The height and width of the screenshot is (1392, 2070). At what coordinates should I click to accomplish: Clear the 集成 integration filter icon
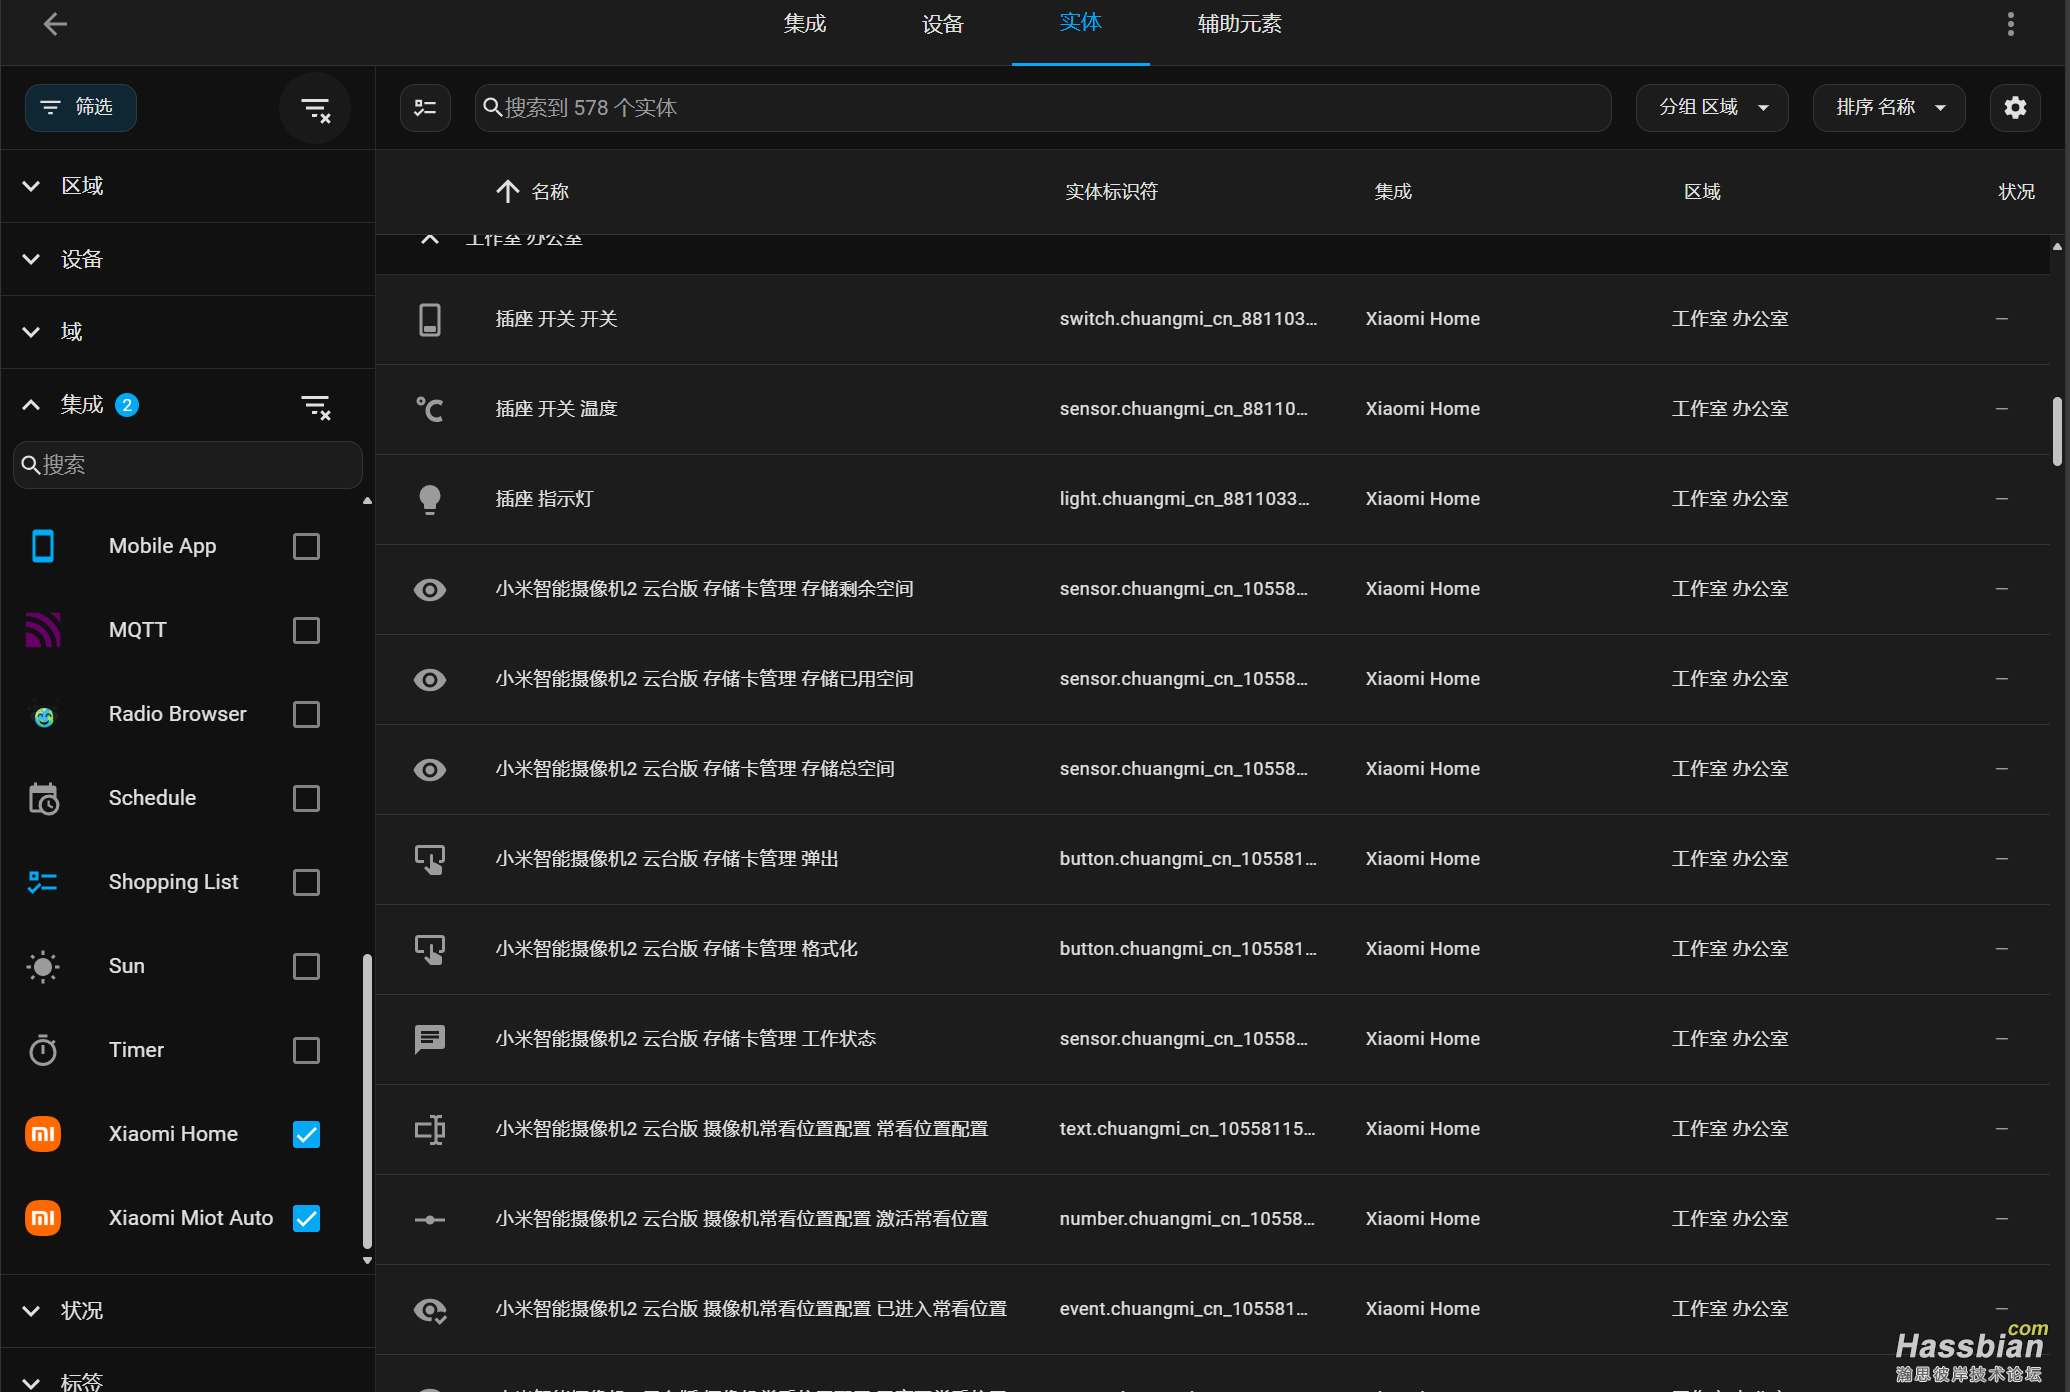[315, 406]
